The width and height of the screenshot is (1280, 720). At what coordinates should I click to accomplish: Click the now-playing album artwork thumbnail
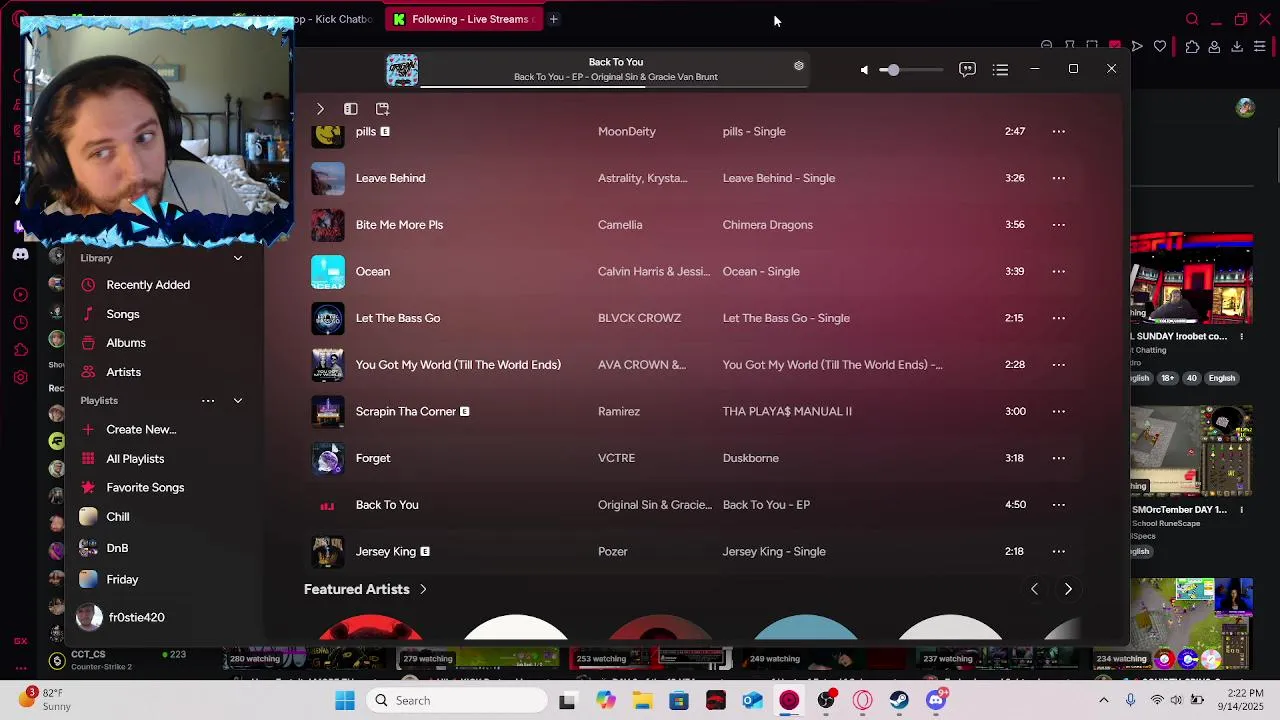[x=402, y=70]
